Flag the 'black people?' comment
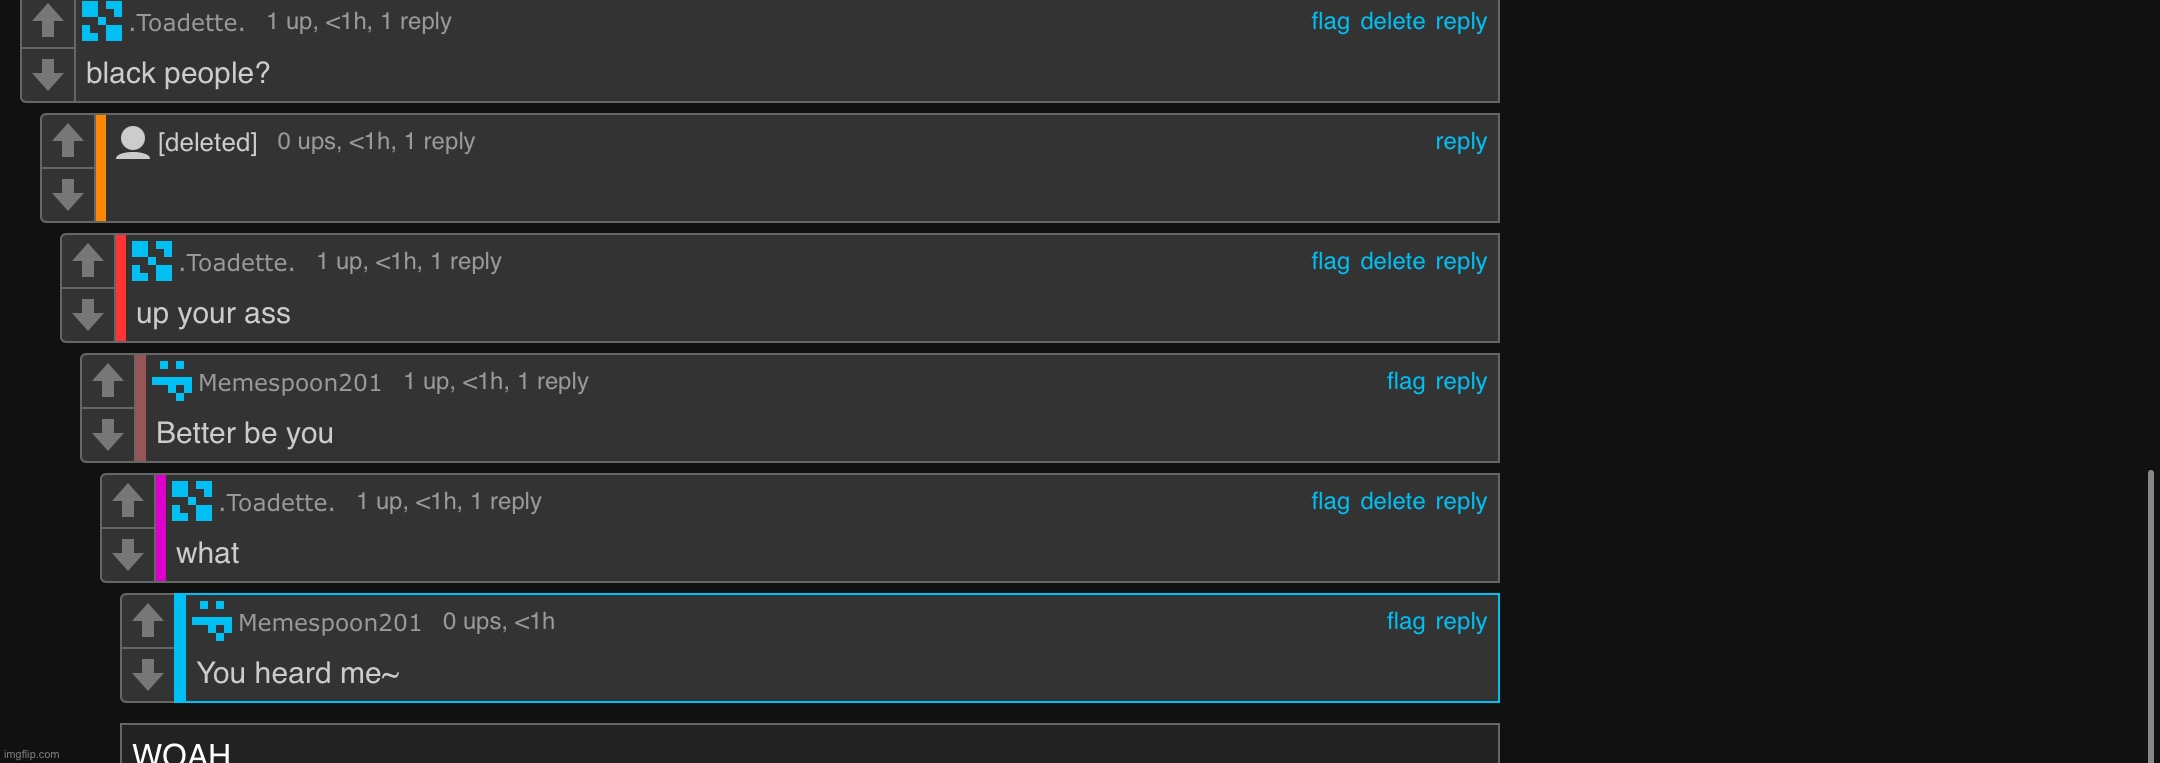The image size is (2160, 763). tap(1330, 21)
